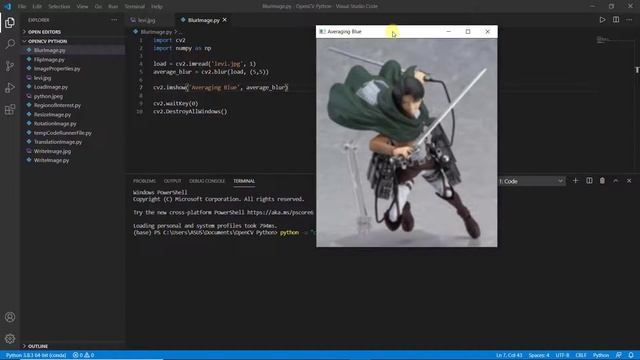Image resolution: width=640 pixels, height=360 pixels.
Task: Run Python file with play icon
Action: coord(602,20)
